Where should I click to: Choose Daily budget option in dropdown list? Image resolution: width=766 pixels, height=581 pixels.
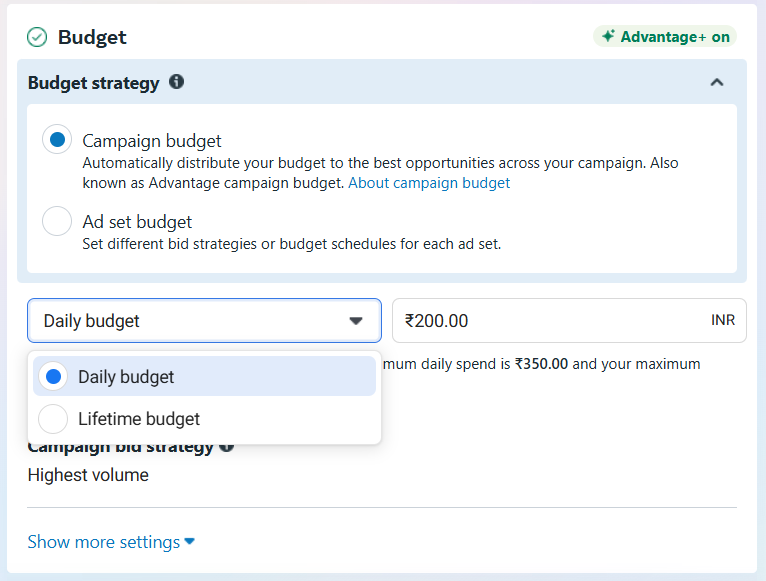pyautogui.click(x=204, y=376)
